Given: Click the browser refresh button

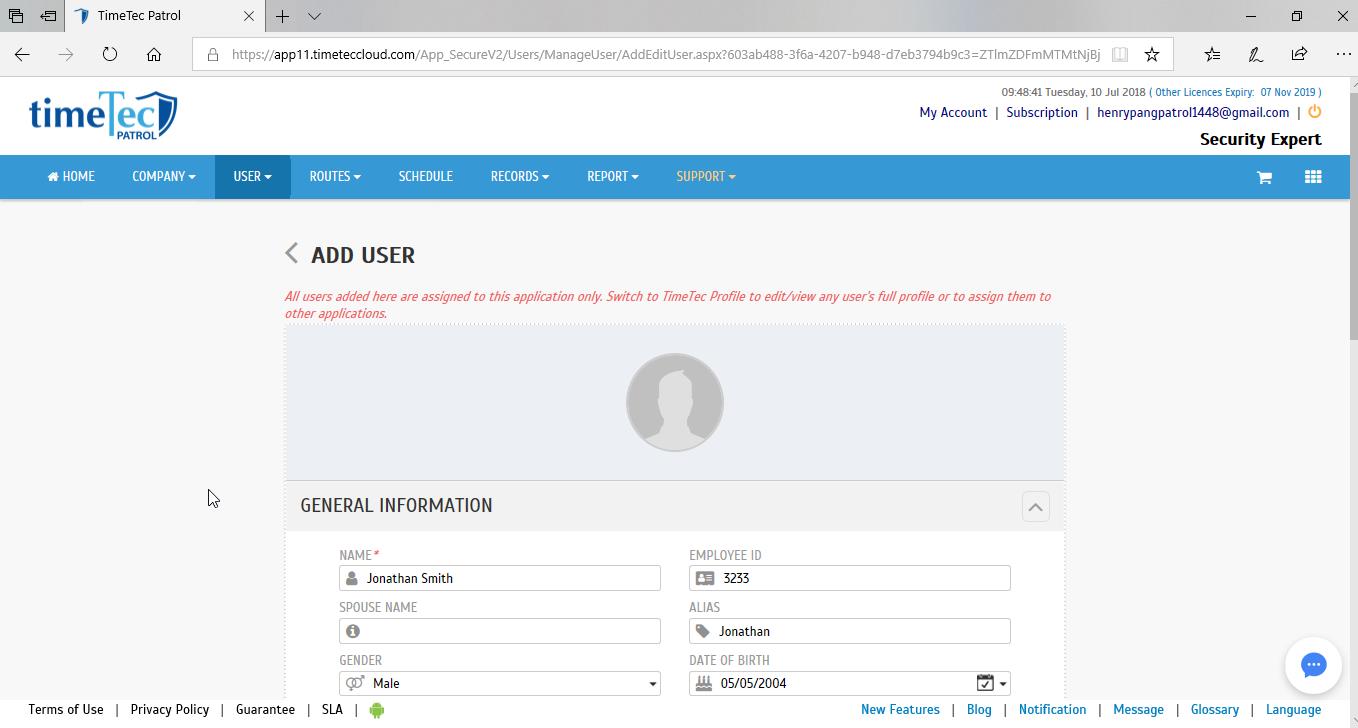Looking at the screenshot, I should pos(110,54).
